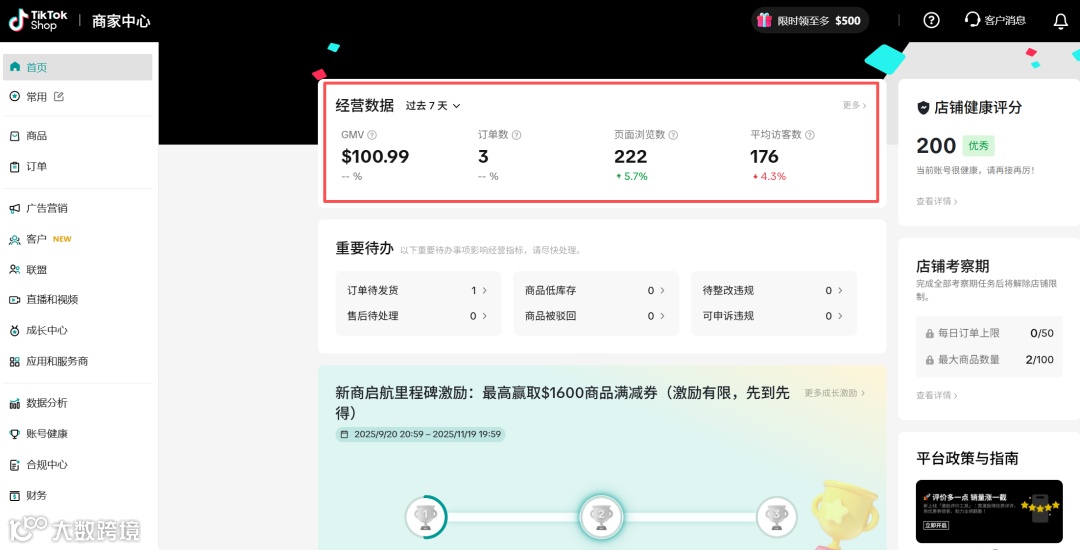Click the 广告营销 megaphone icon
This screenshot has height=550, width=1080.
point(14,209)
